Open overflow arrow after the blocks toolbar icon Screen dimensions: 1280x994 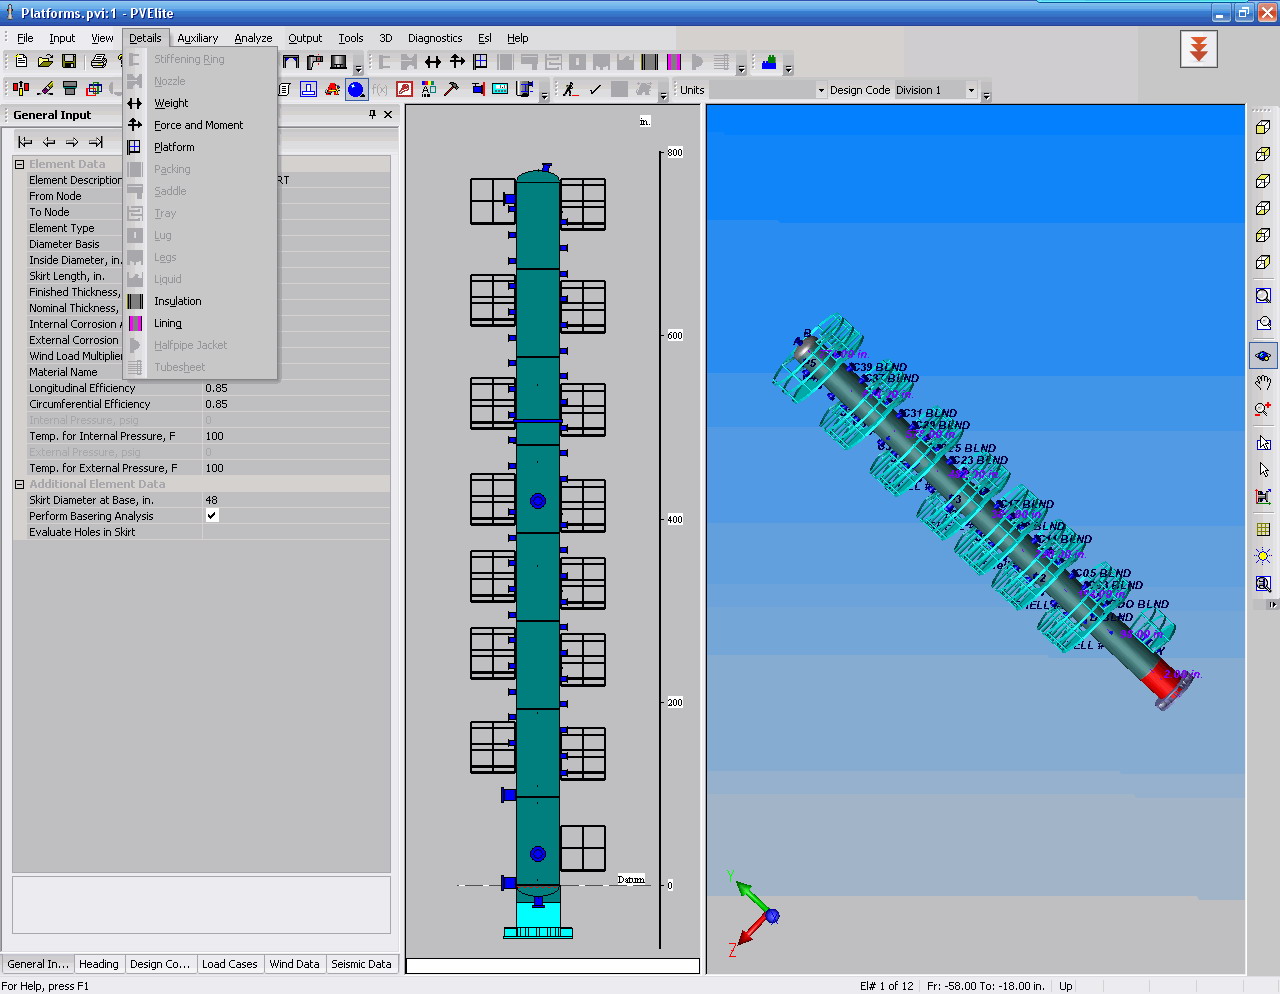click(x=788, y=68)
